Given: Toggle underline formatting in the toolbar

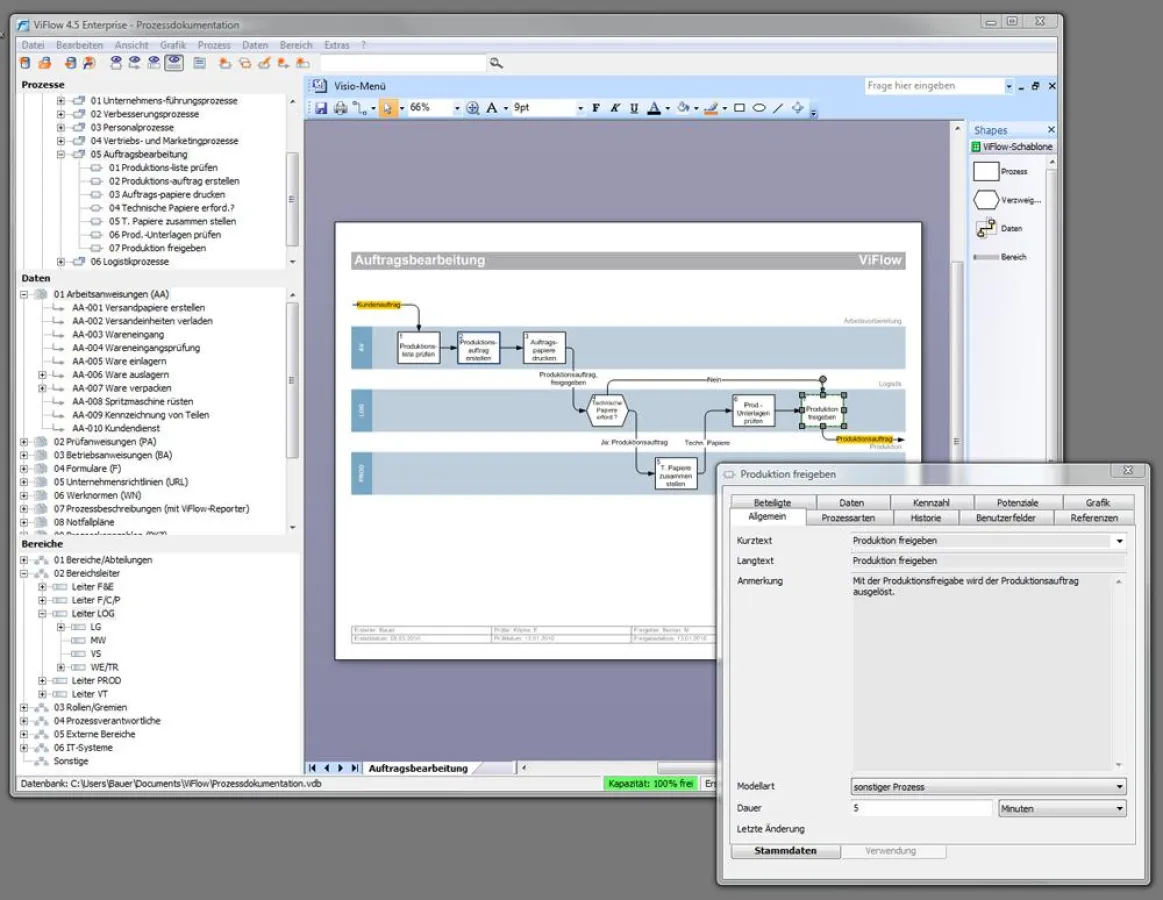Looking at the screenshot, I should [x=634, y=107].
